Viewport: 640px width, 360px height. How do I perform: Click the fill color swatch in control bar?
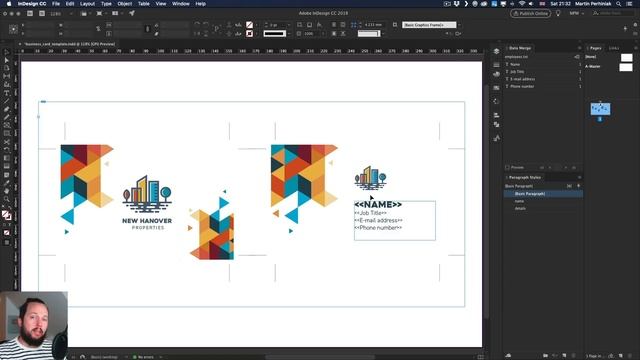(x=249, y=25)
